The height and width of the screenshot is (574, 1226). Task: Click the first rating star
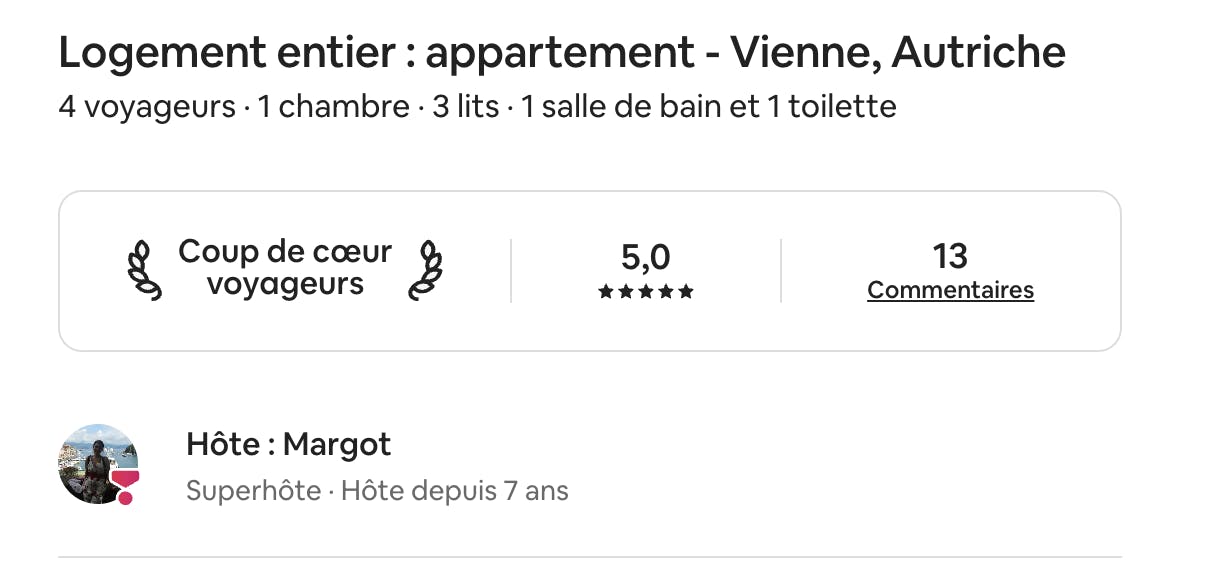[605, 292]
